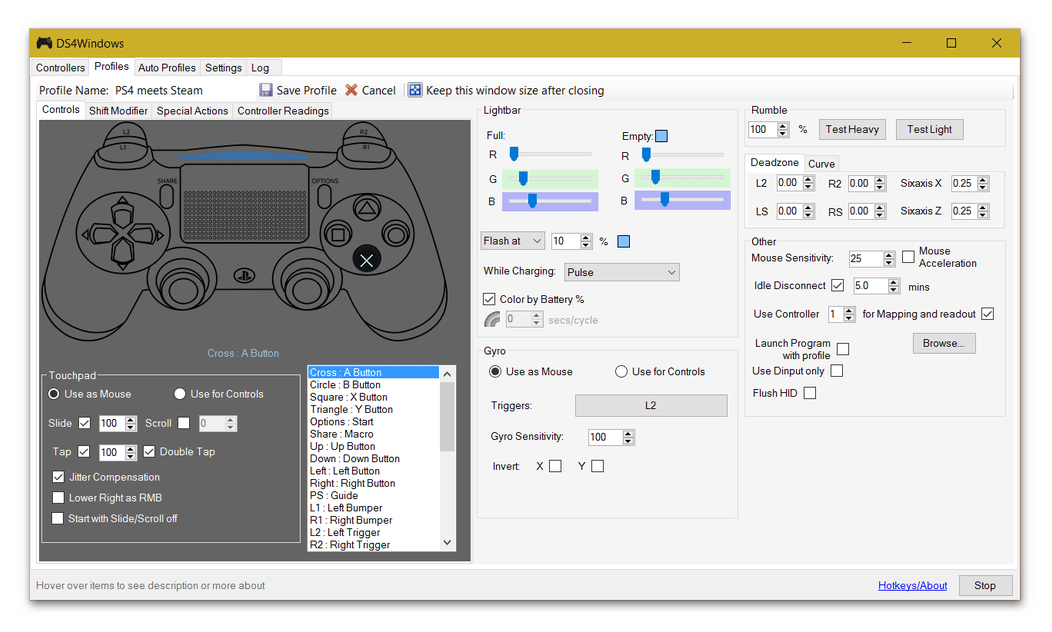Open the Auto Profiles tab
Viewport: 1052px width, 632px height.
[166, 68]
